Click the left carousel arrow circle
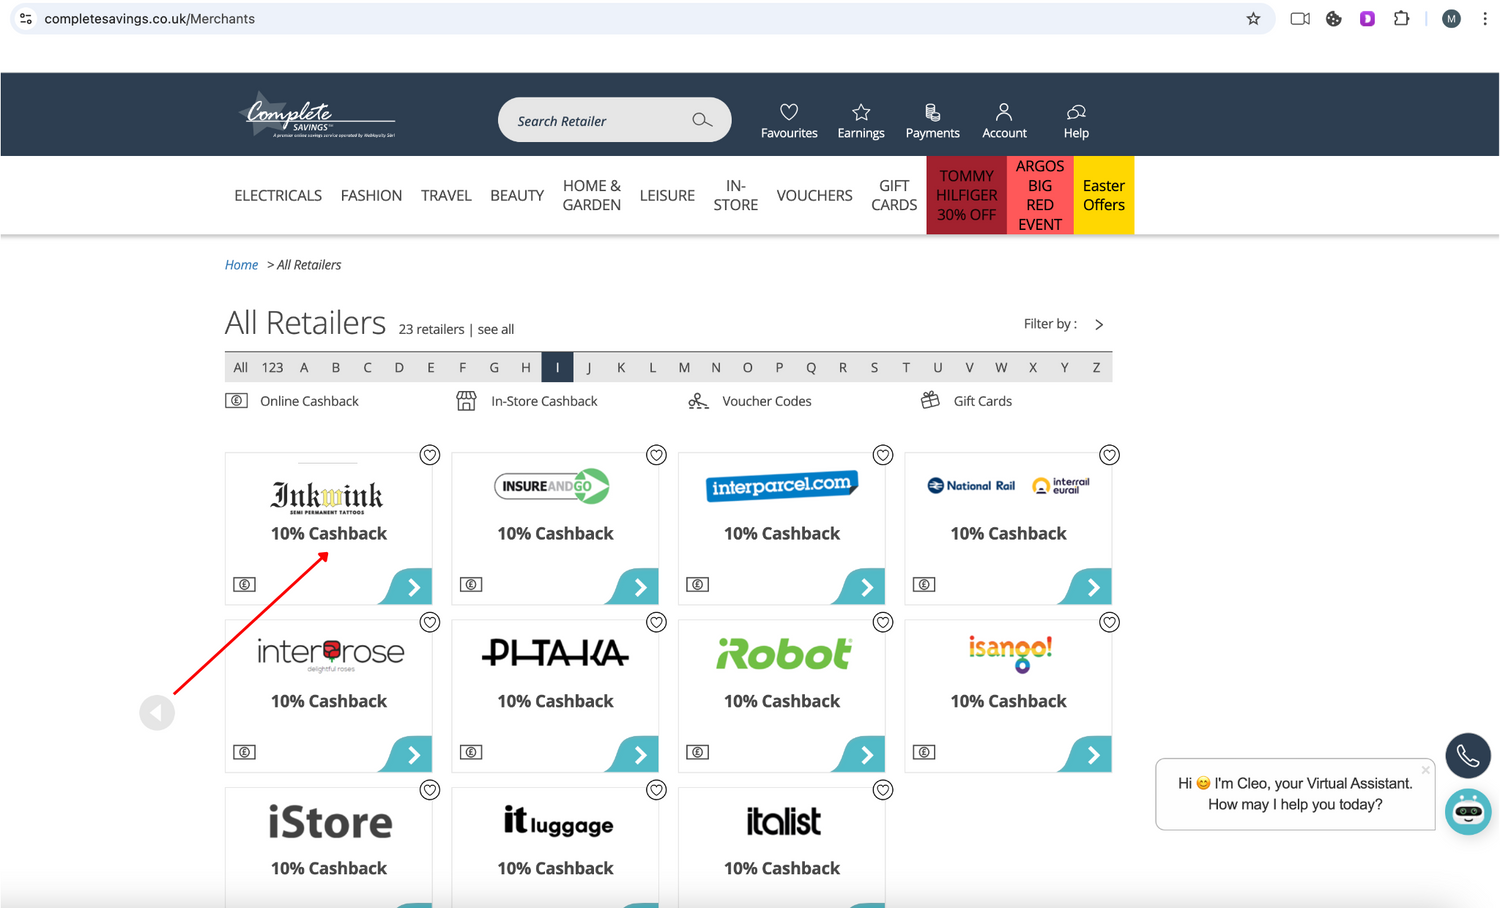Viewport: 1500px width, 908px height. click(x=157, y=713)
